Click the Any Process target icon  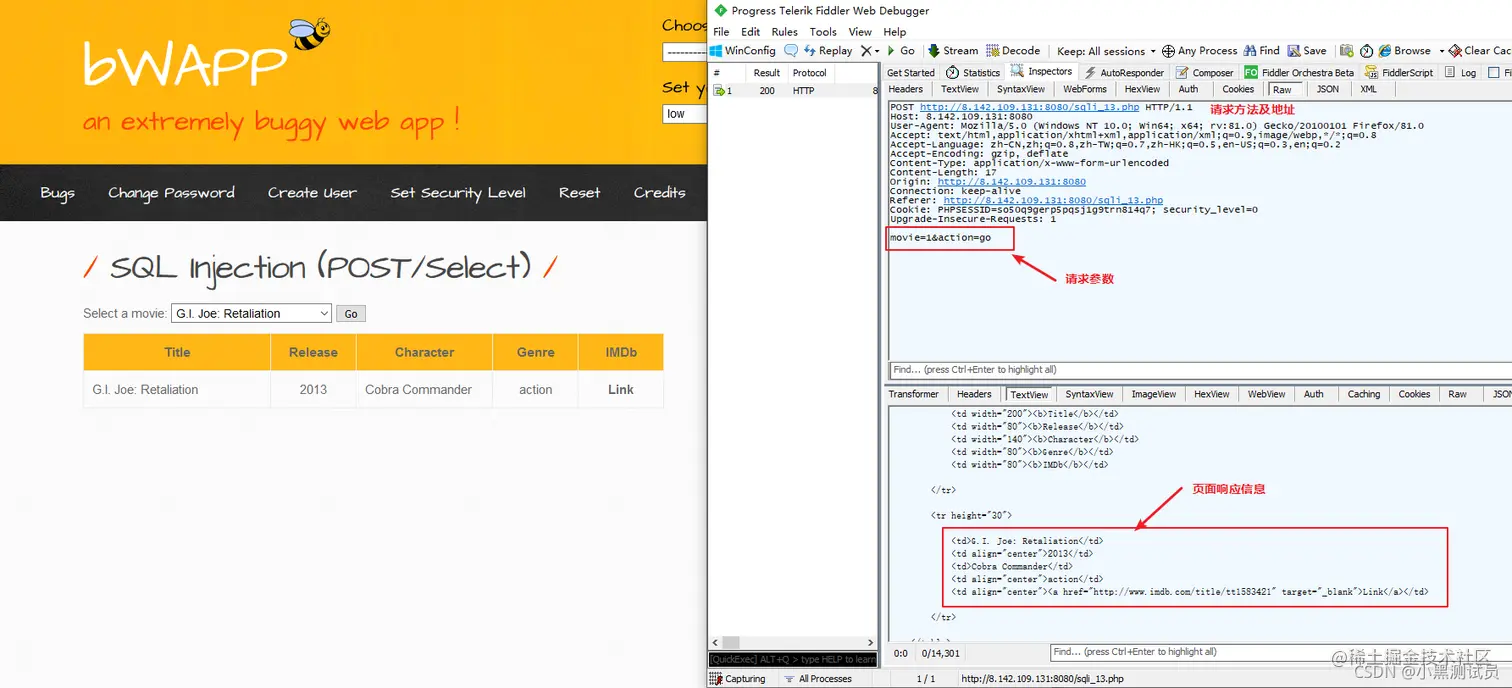pyautogui.click(x=1168, y=50)
